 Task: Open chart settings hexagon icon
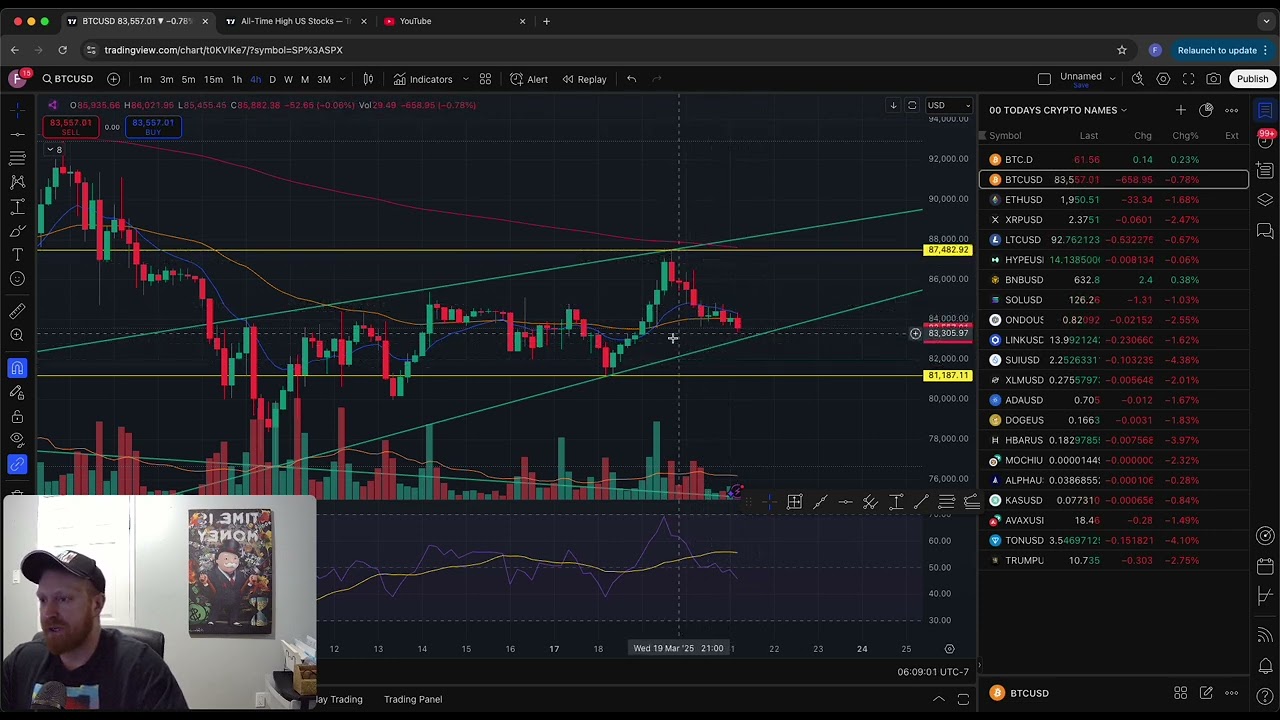[x=1163, y=79]
